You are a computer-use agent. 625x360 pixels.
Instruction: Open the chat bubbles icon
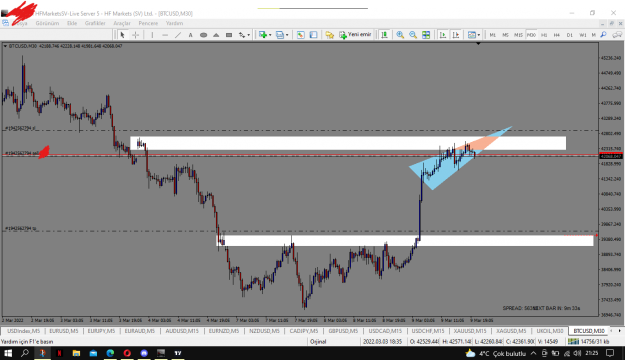(x=617, y=35)
